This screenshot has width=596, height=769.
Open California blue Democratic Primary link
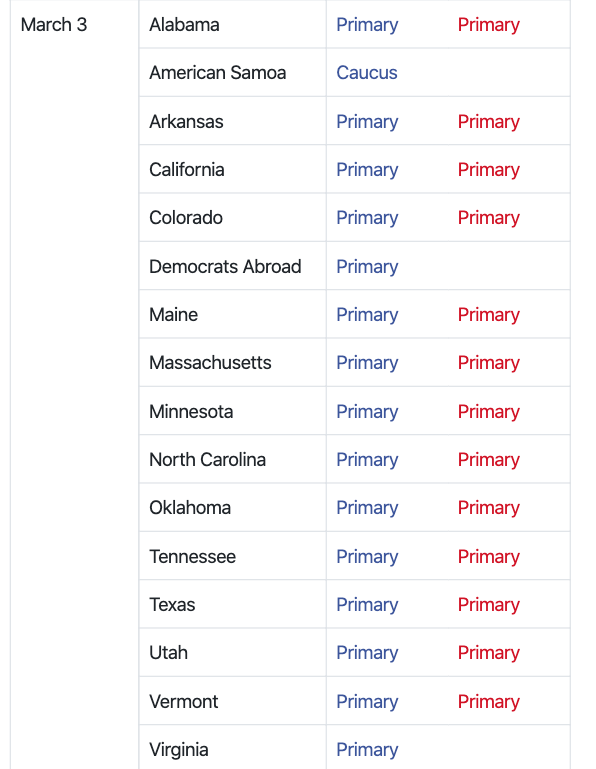point(367,170)
